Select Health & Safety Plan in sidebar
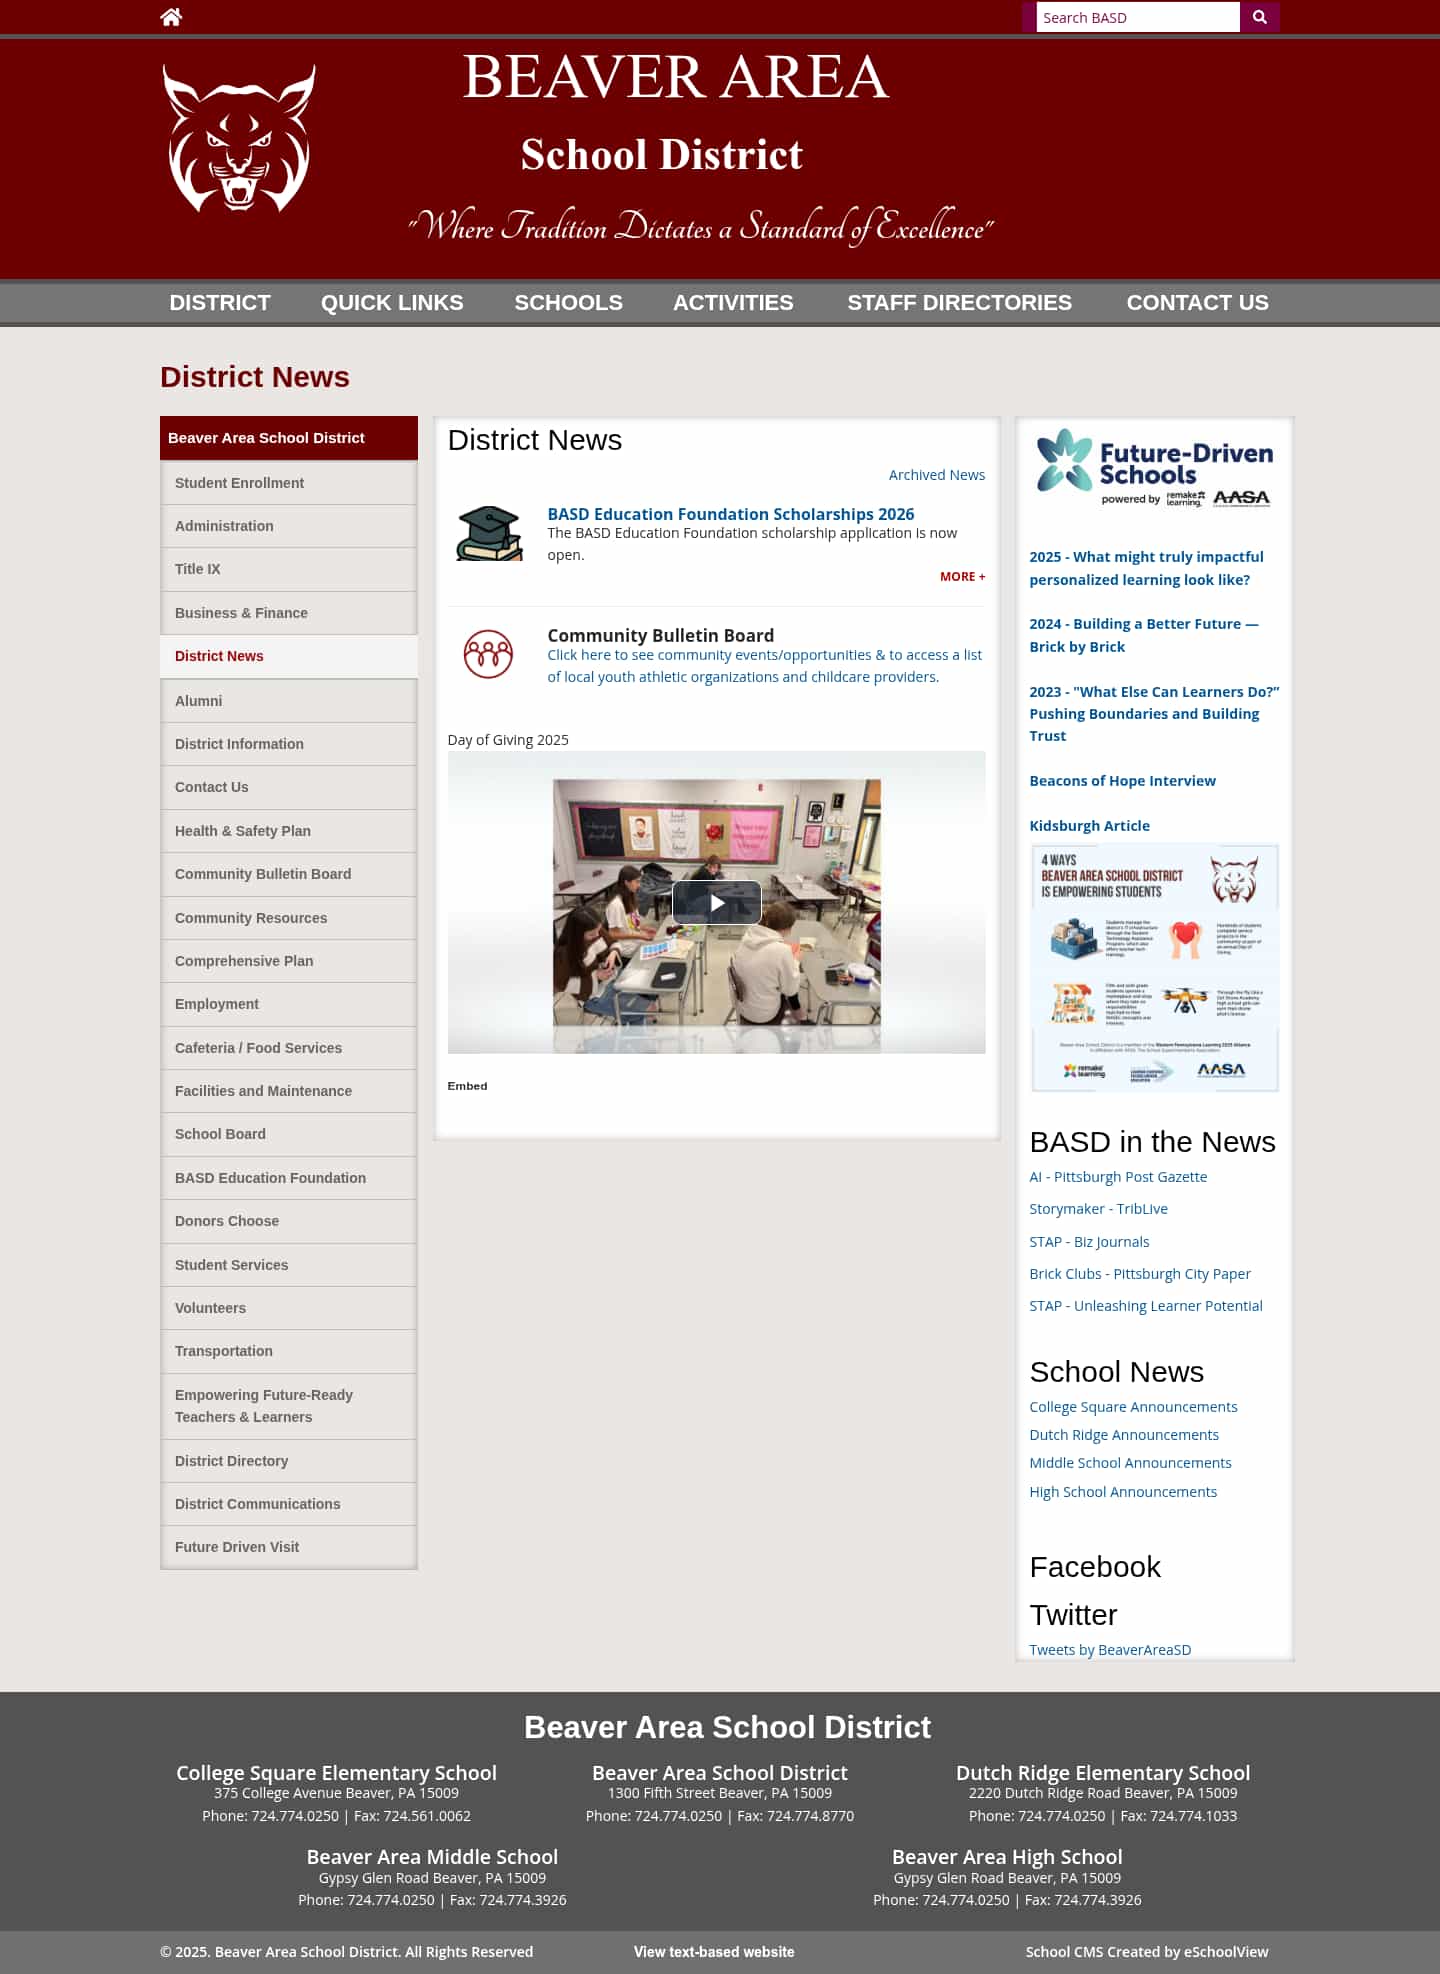 click(289, 831)
